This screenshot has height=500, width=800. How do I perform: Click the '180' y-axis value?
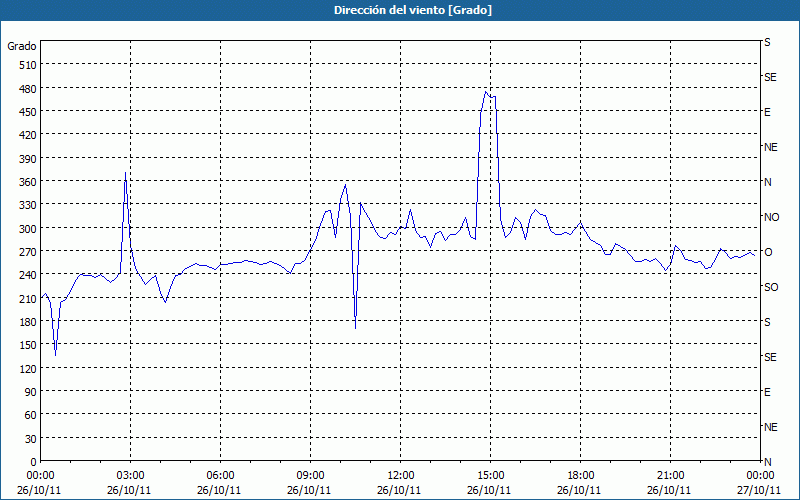pyautogui.click(x=28, y=322)
